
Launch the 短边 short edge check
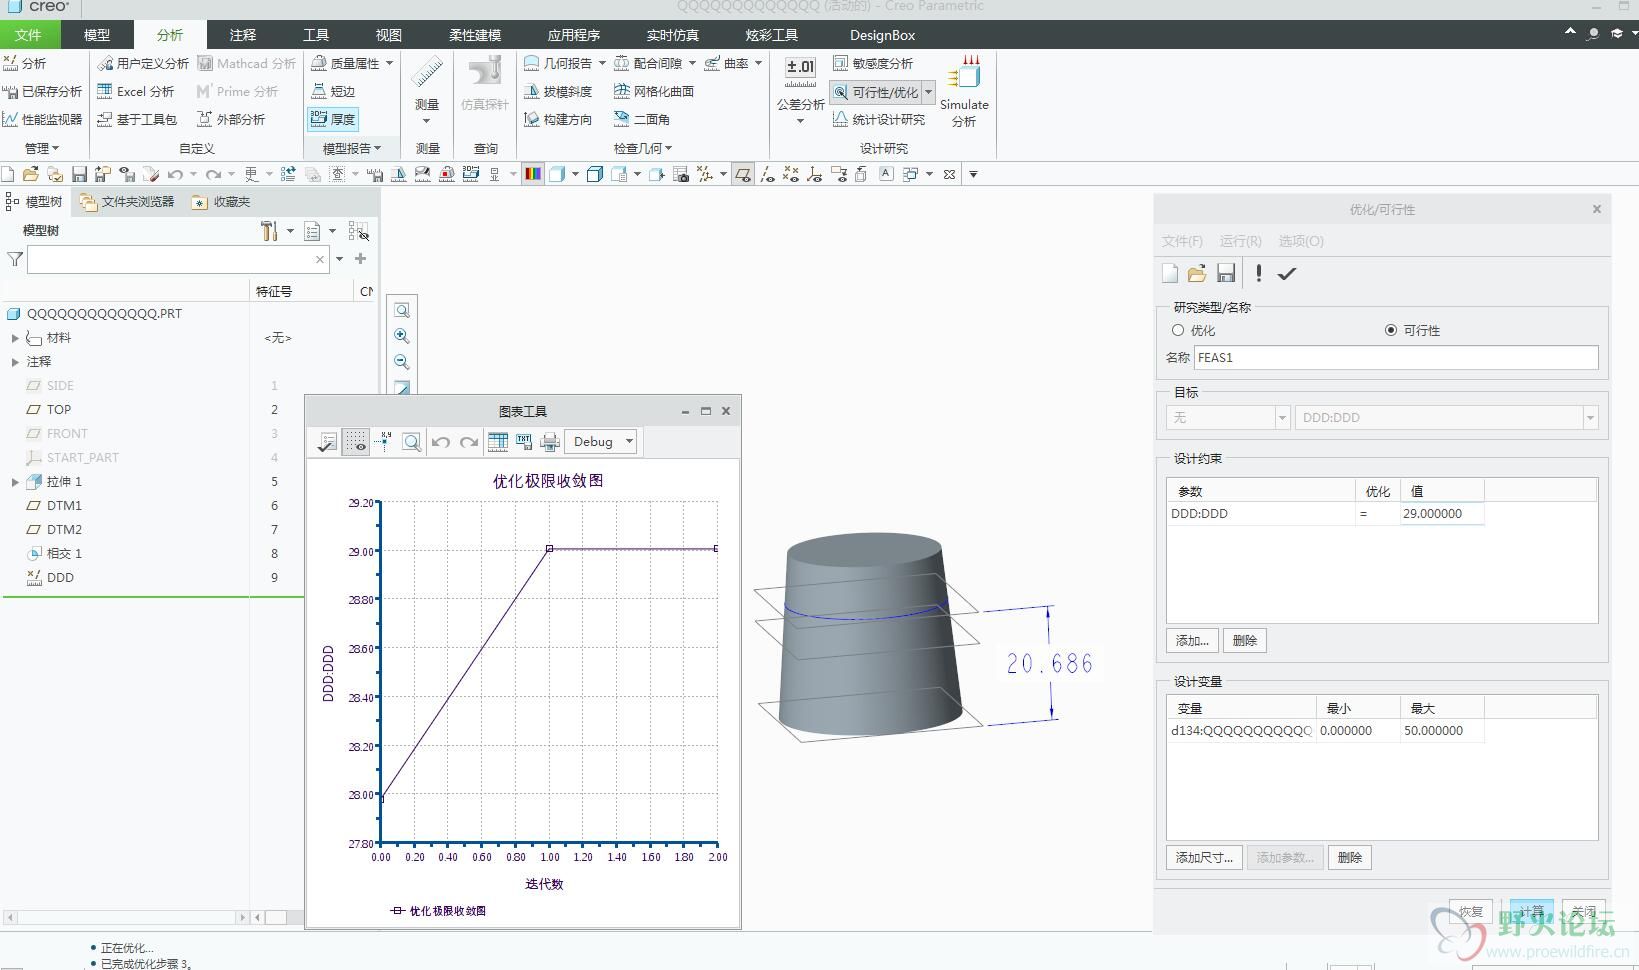pos(333,91)
